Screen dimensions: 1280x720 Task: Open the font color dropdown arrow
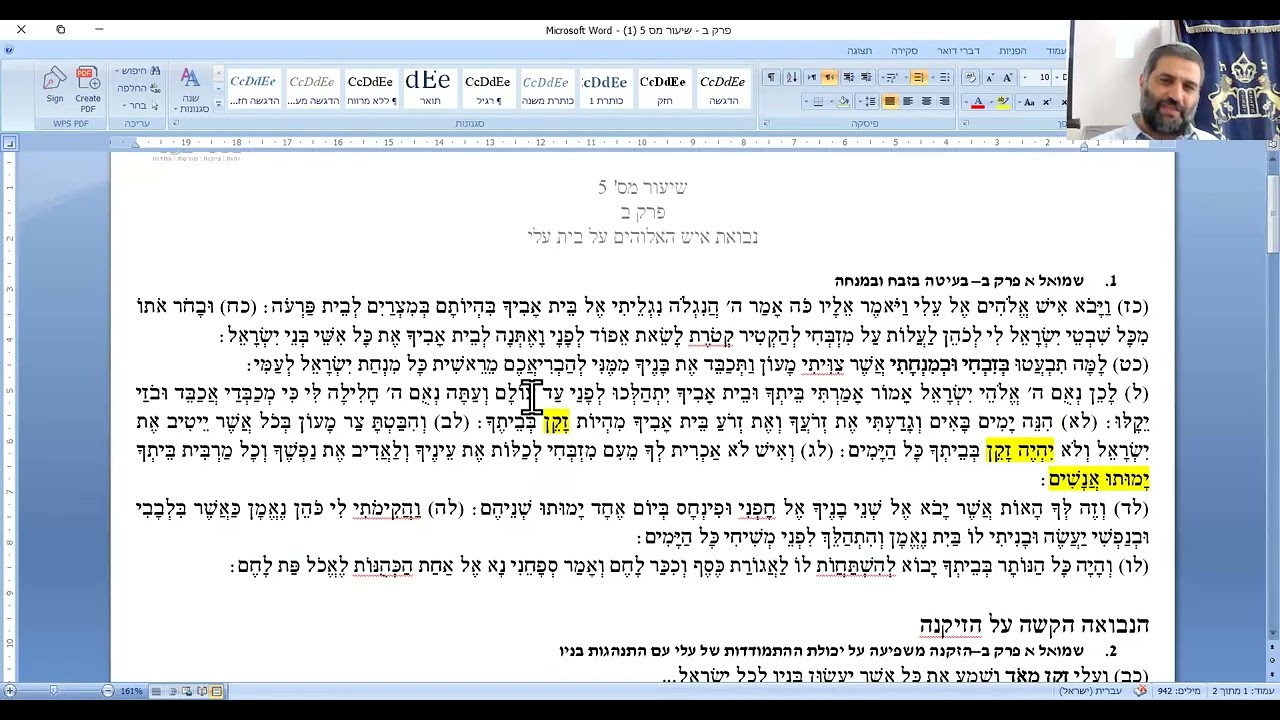pos(966,101)
